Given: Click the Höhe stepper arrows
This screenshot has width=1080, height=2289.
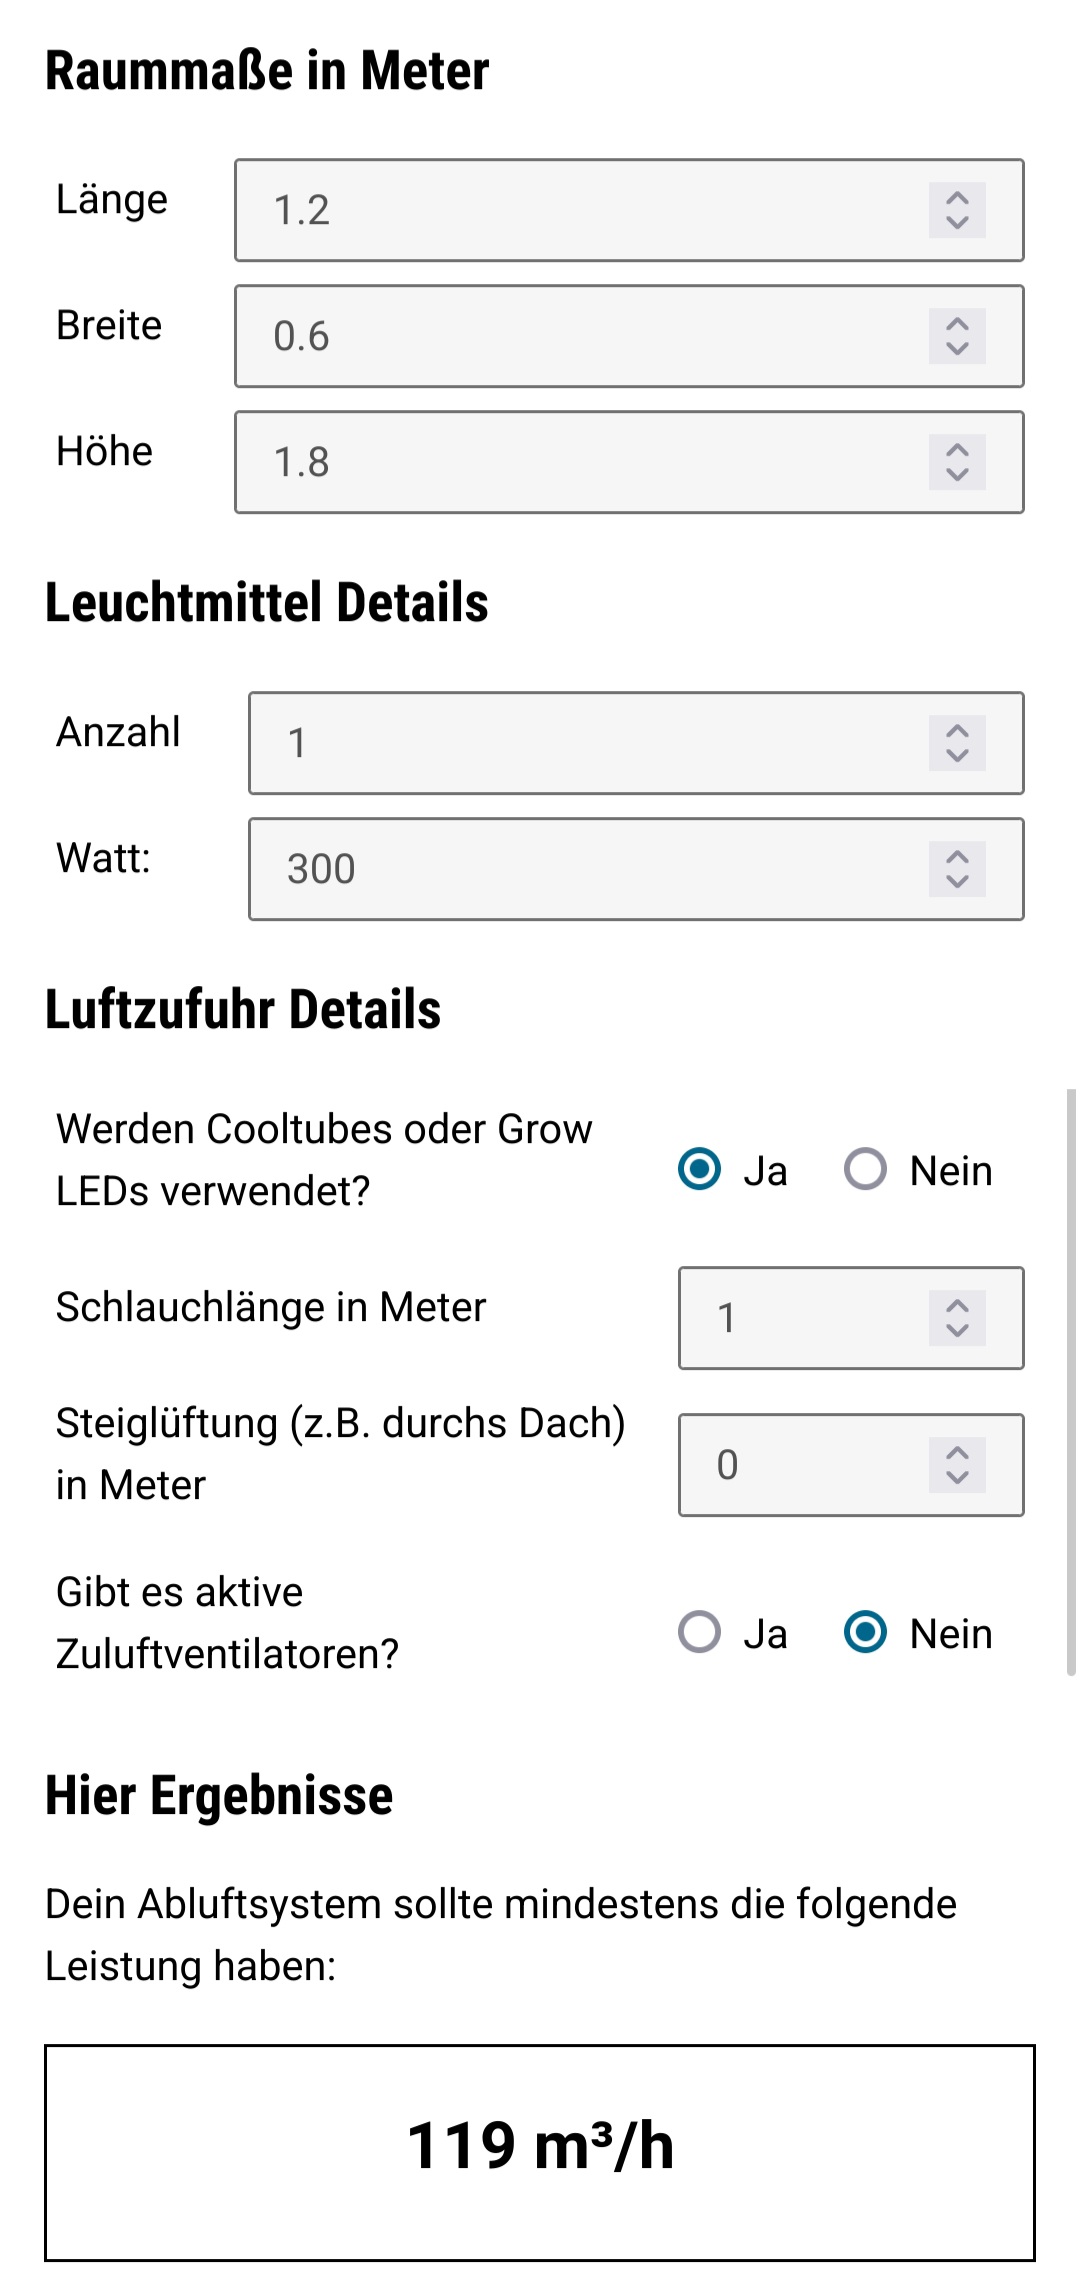Looking at the screenshot, I should tap(957, 462).
